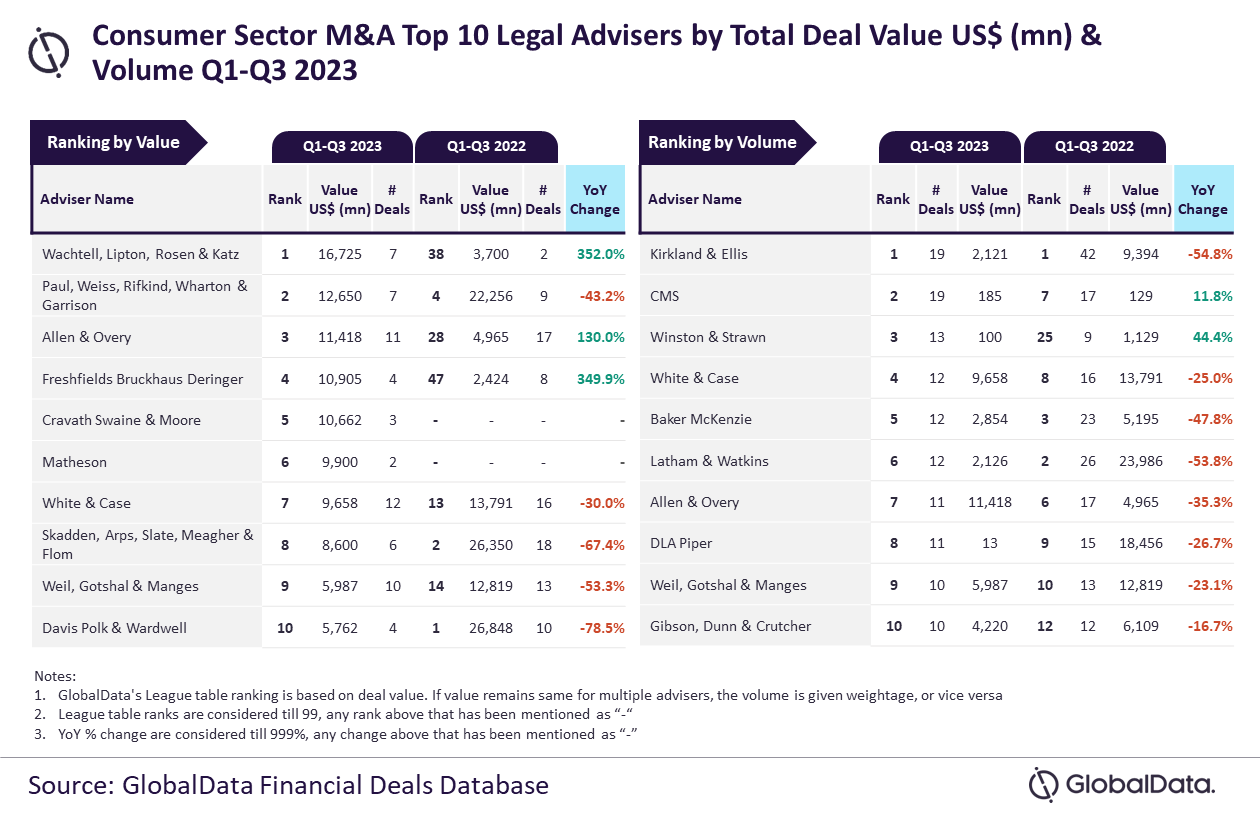Click the Adviser Name header in value table
1260x816 pixels.
pos(87,199)
